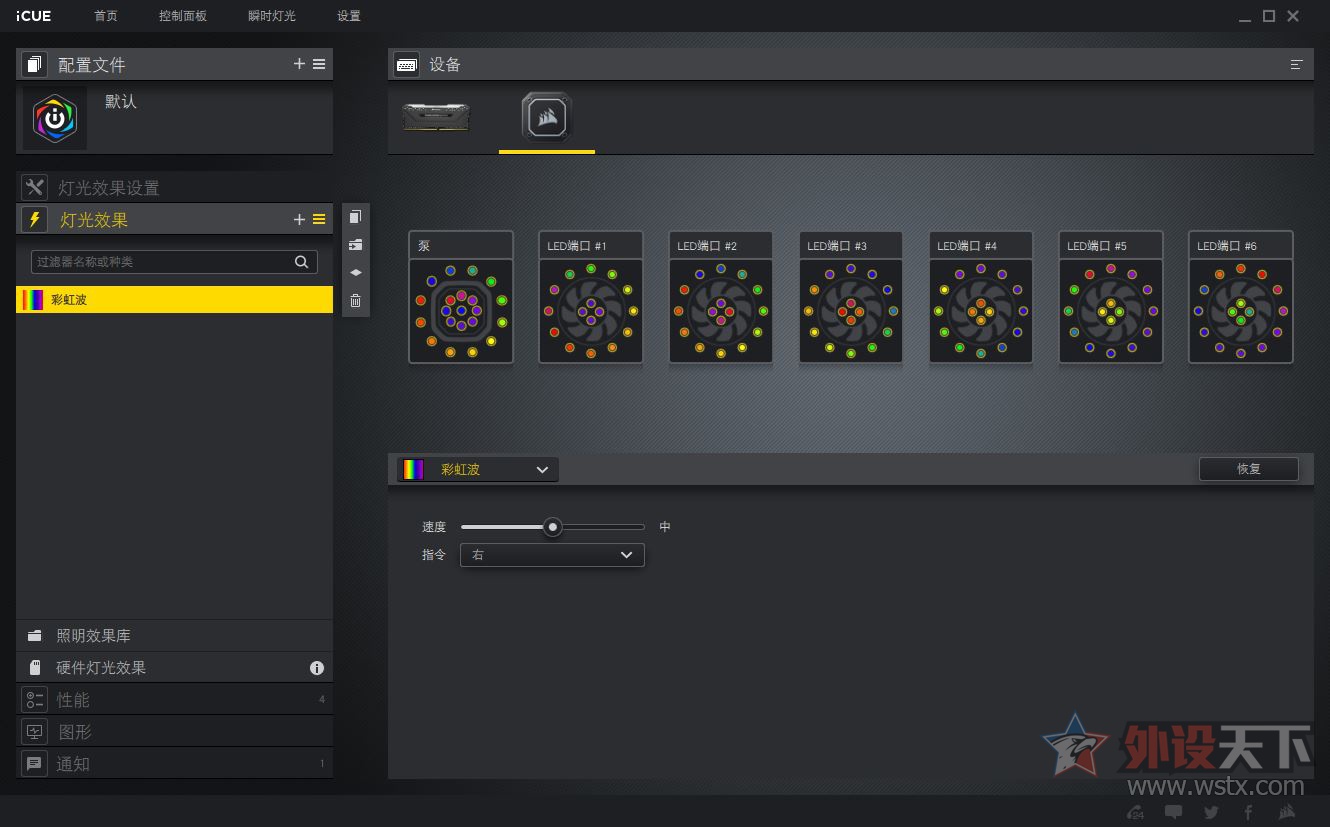Open 24-hour phone support icon

1136,812
